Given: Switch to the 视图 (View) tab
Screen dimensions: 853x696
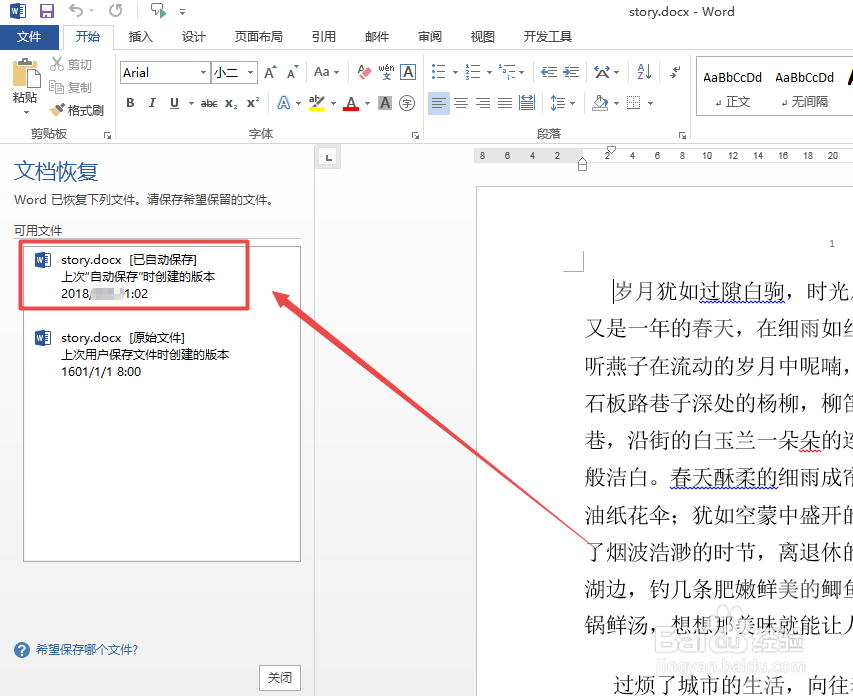Looking at the screenshot, I should (483, 36).
